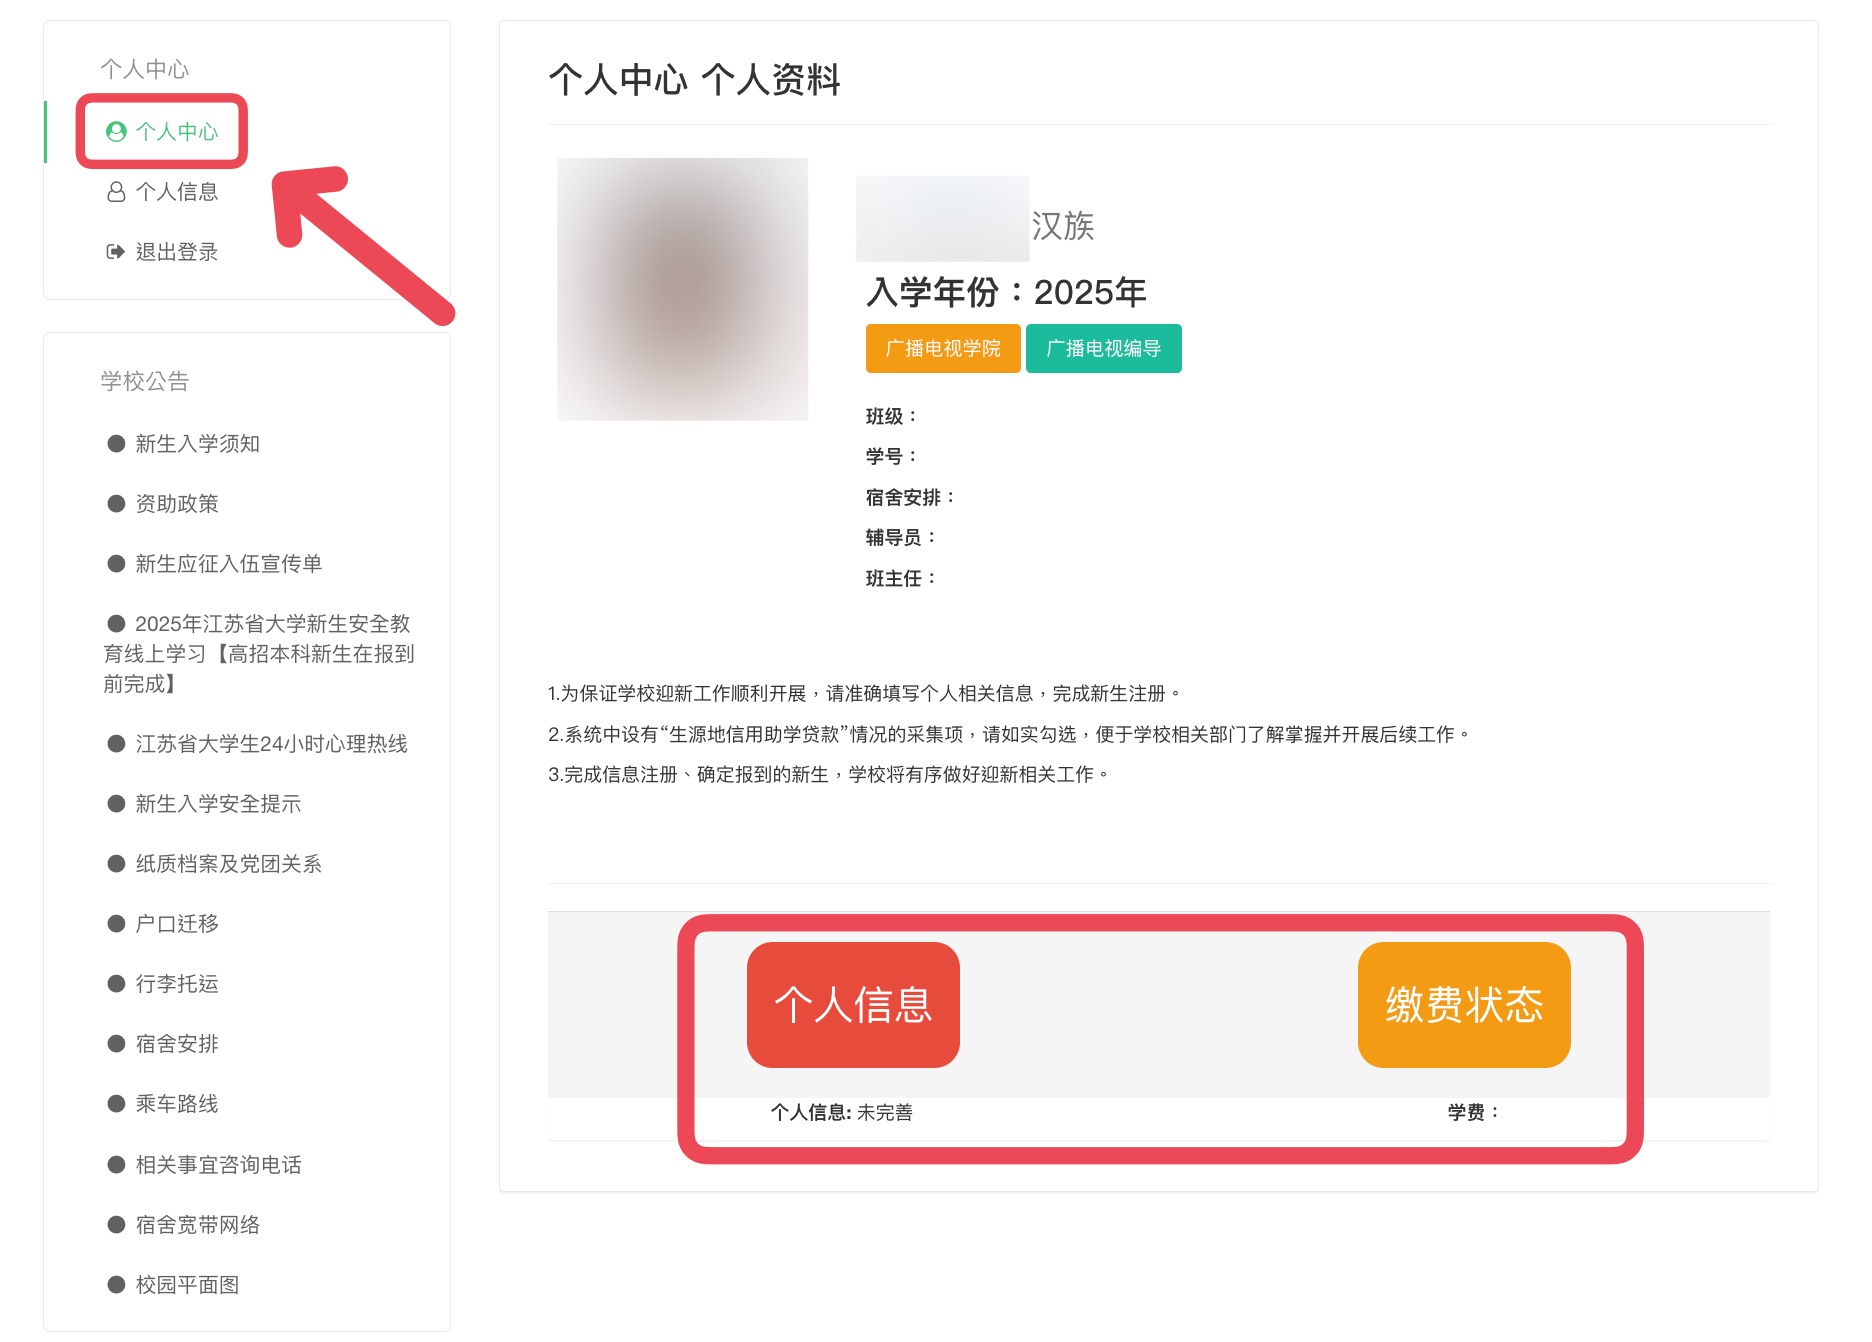Click the bullet icon next to 校园平面图

(x=116, y=1285)
